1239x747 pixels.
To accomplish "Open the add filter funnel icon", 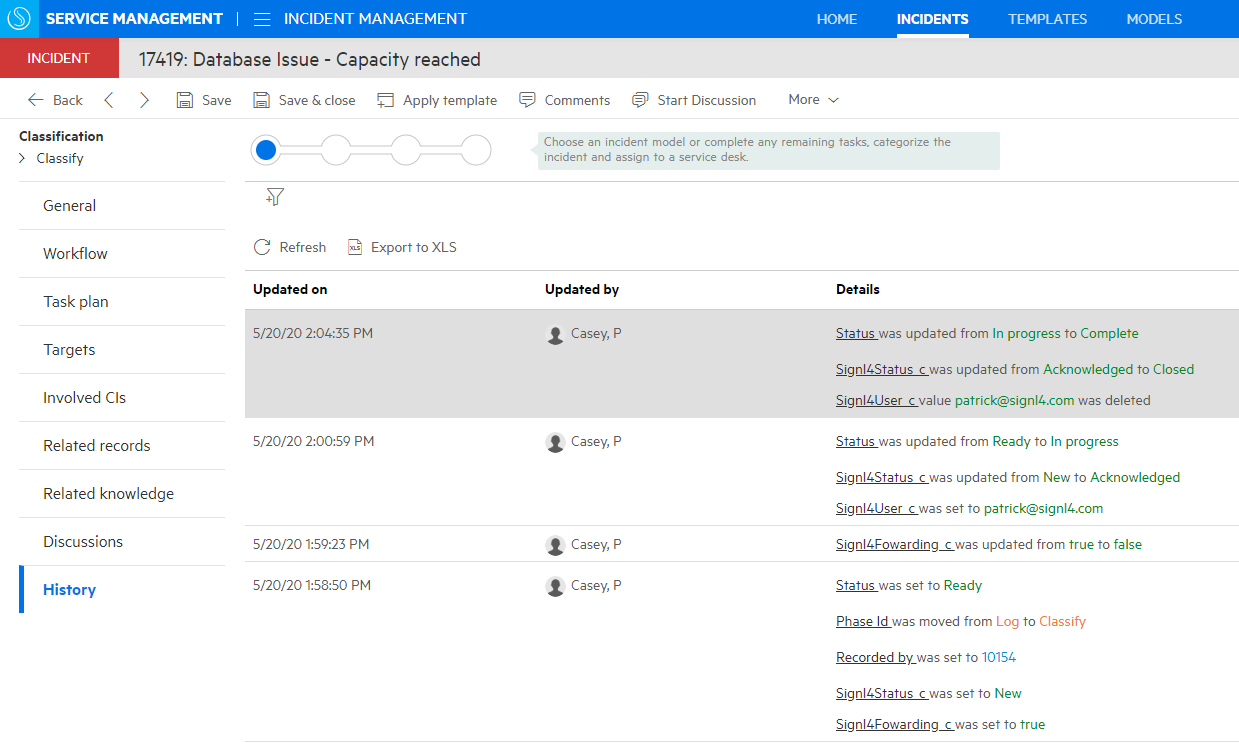I will (275, 197).
